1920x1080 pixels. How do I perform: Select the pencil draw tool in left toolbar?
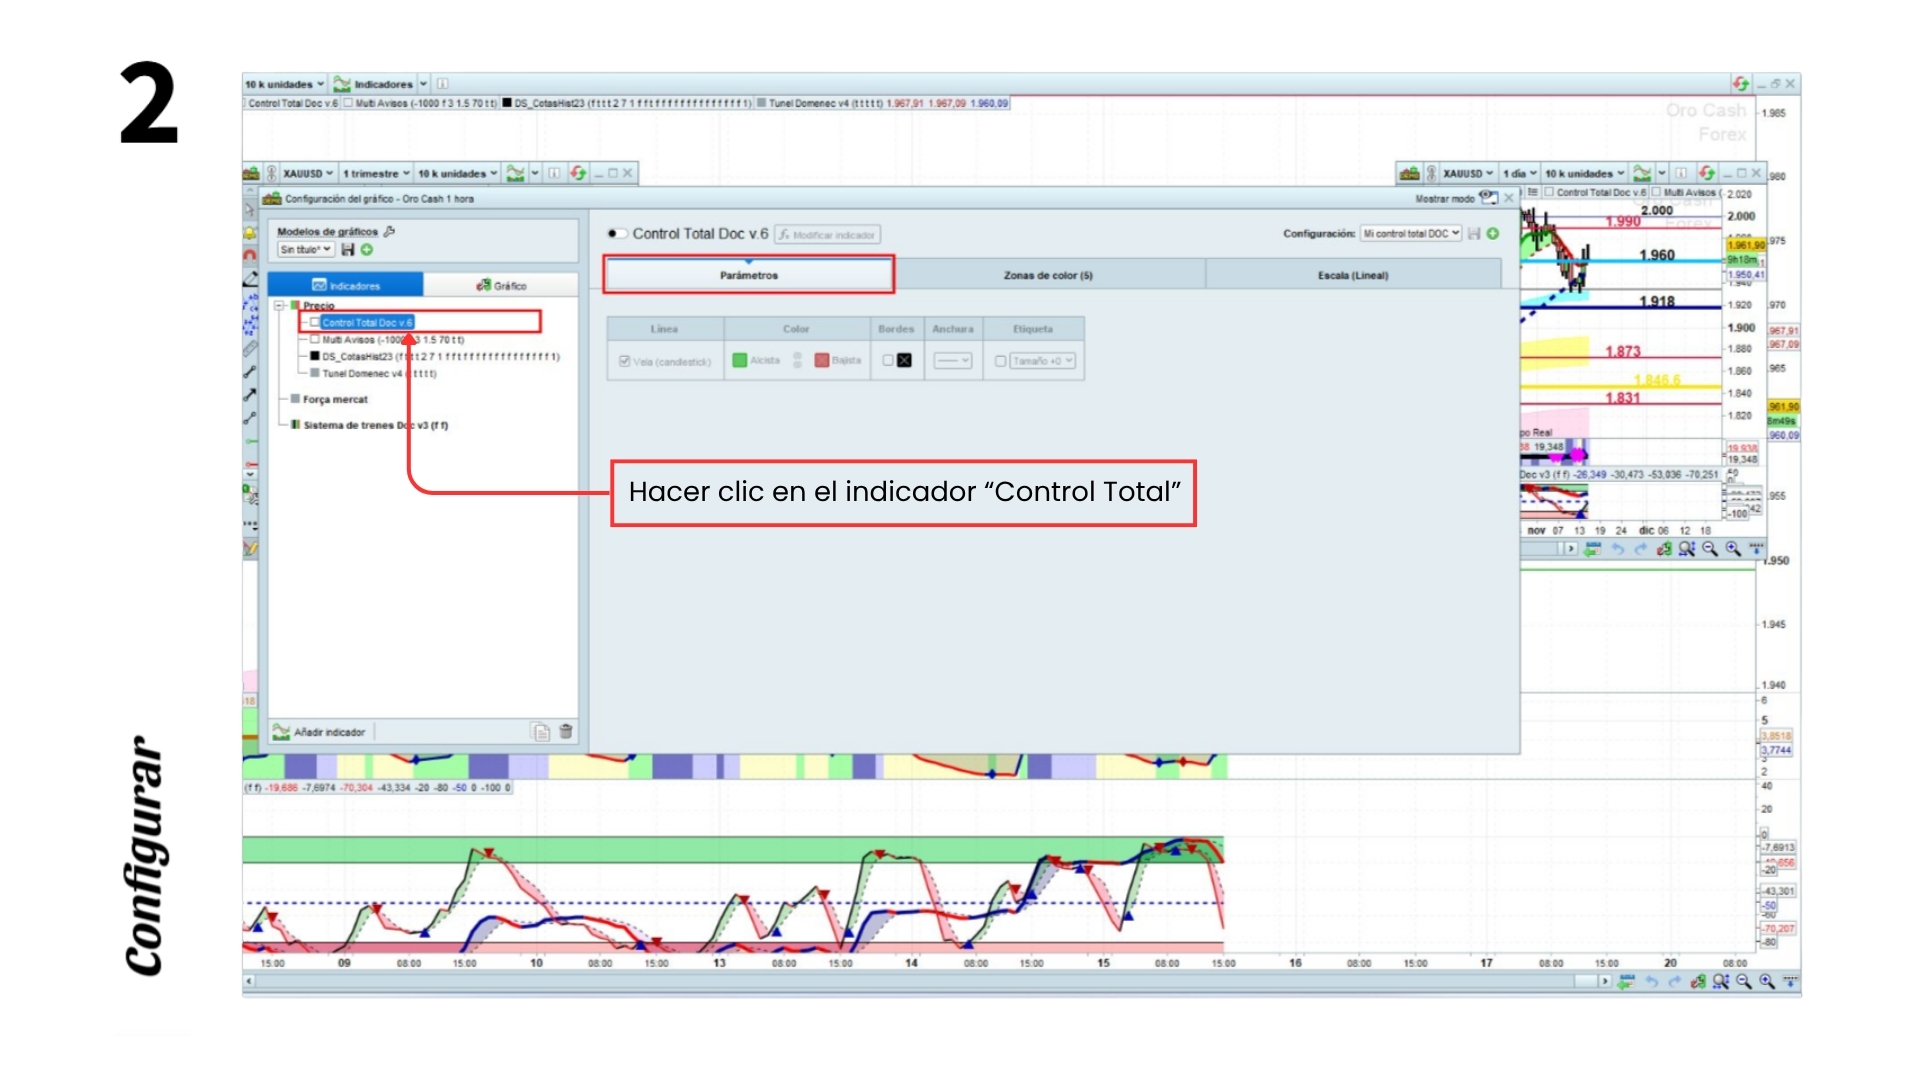pyautogui.click(x=250, y=279)
